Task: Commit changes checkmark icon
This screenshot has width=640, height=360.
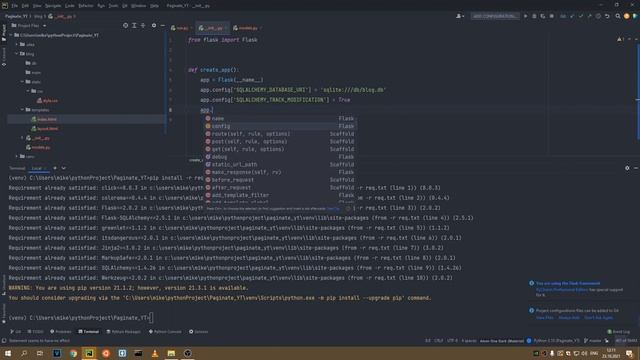Action: coord(581,16)
